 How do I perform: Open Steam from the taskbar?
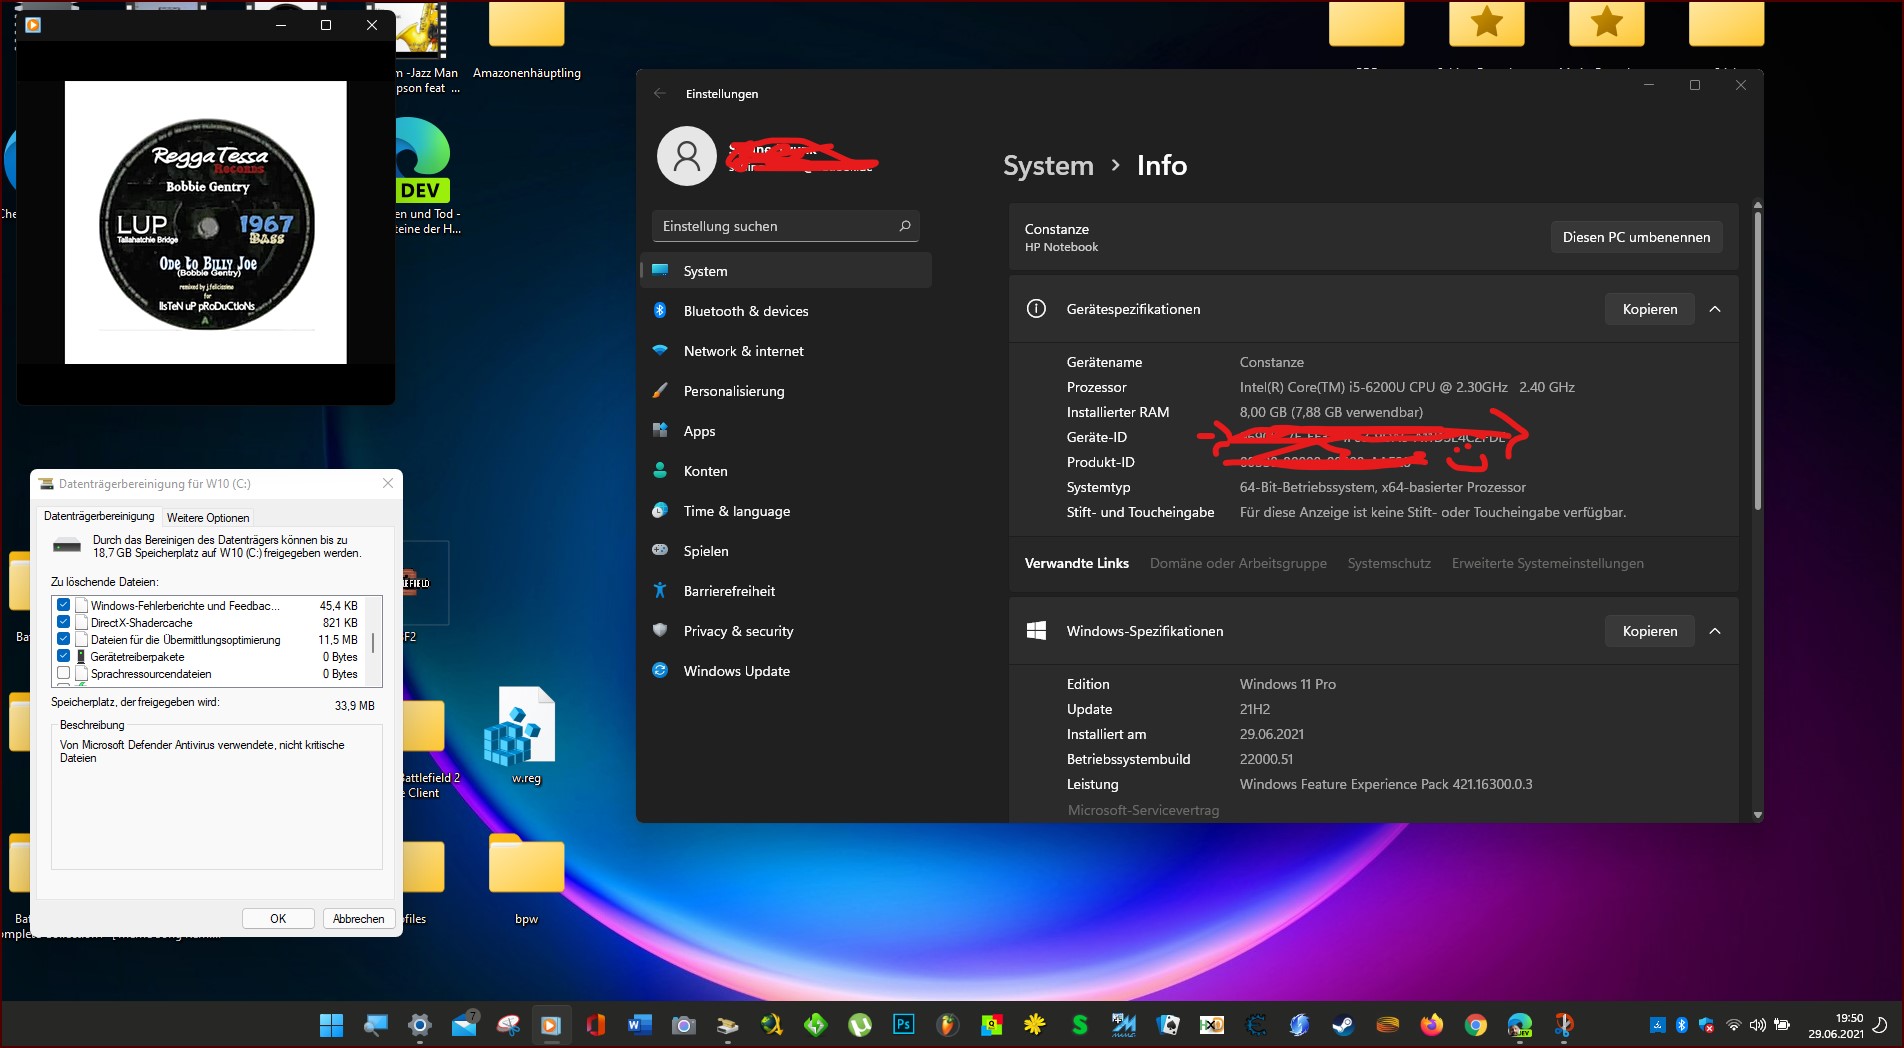[1343, 1025]
